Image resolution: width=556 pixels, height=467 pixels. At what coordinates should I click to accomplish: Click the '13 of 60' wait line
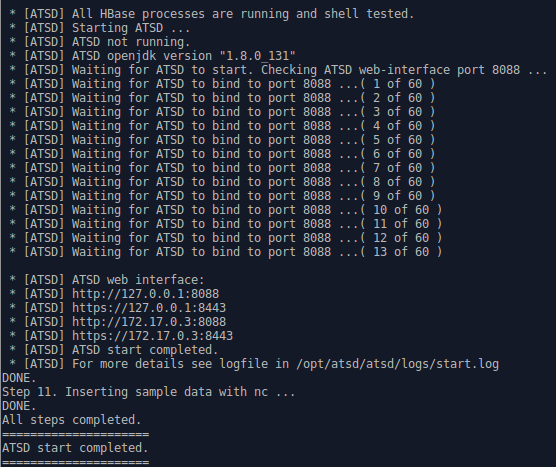226,252
